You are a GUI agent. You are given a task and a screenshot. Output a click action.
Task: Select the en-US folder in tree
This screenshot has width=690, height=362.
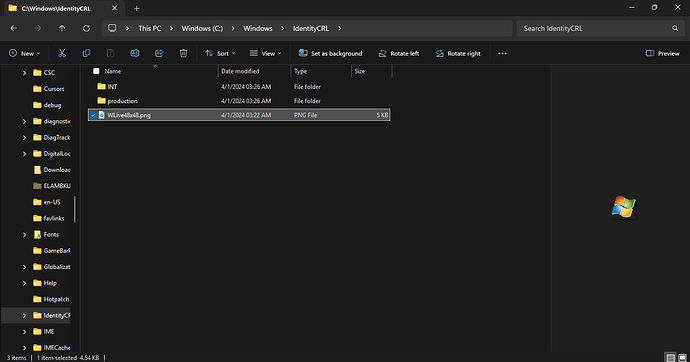(x=47, y=202)
